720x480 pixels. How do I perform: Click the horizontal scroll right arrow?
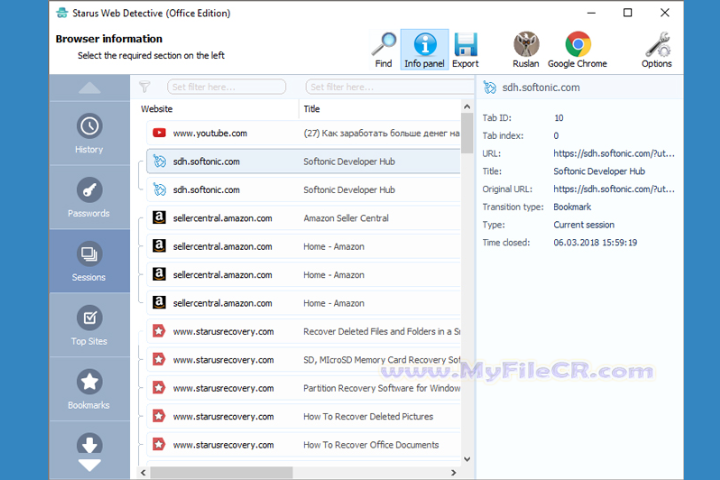[x=454, y=472]
